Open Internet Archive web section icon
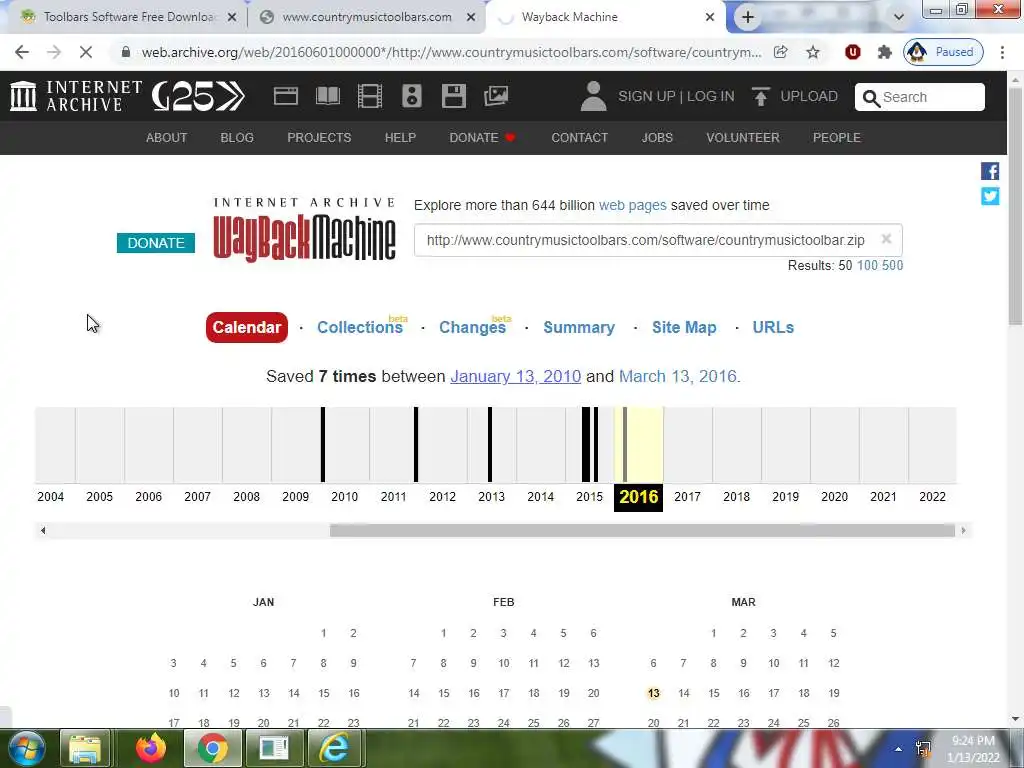The height and width of the screenshot is (768, 1024). pos(285,96)
